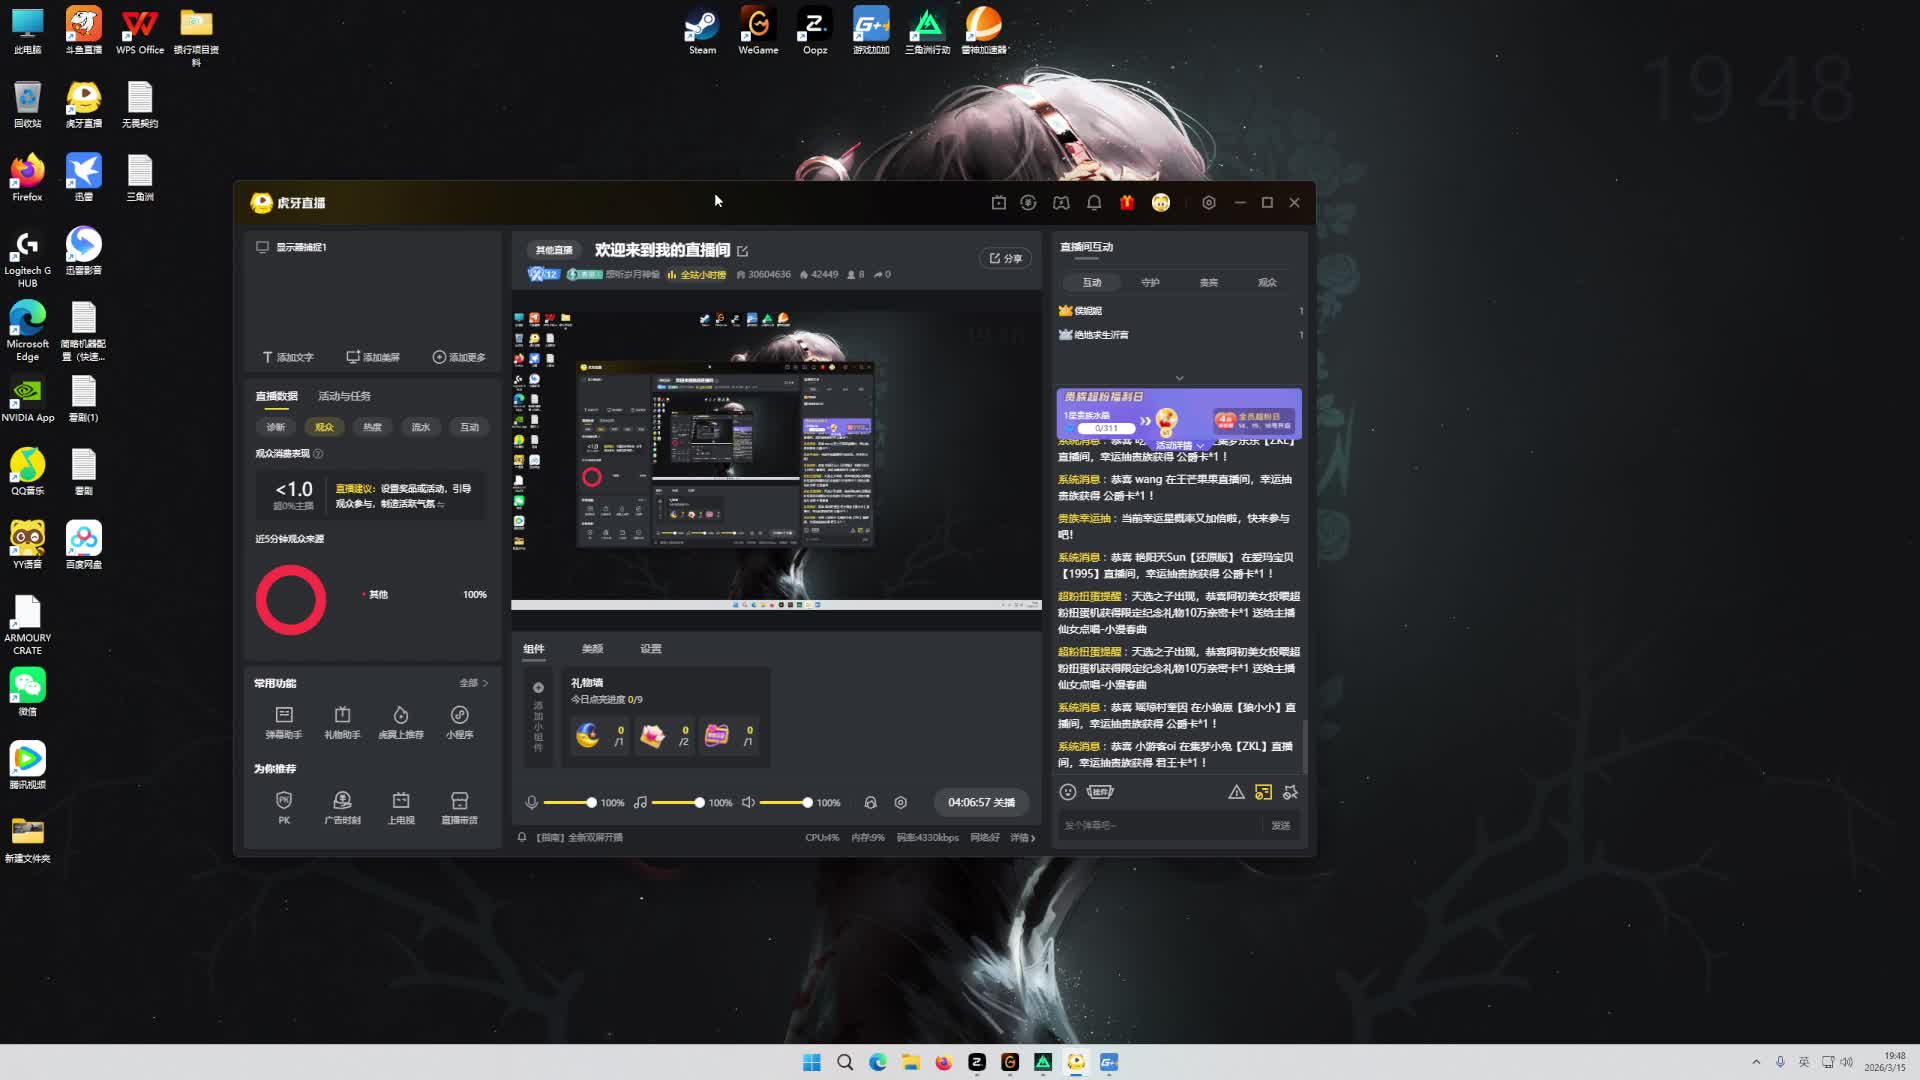Expand 详情 stream status details

(1023, 838)
